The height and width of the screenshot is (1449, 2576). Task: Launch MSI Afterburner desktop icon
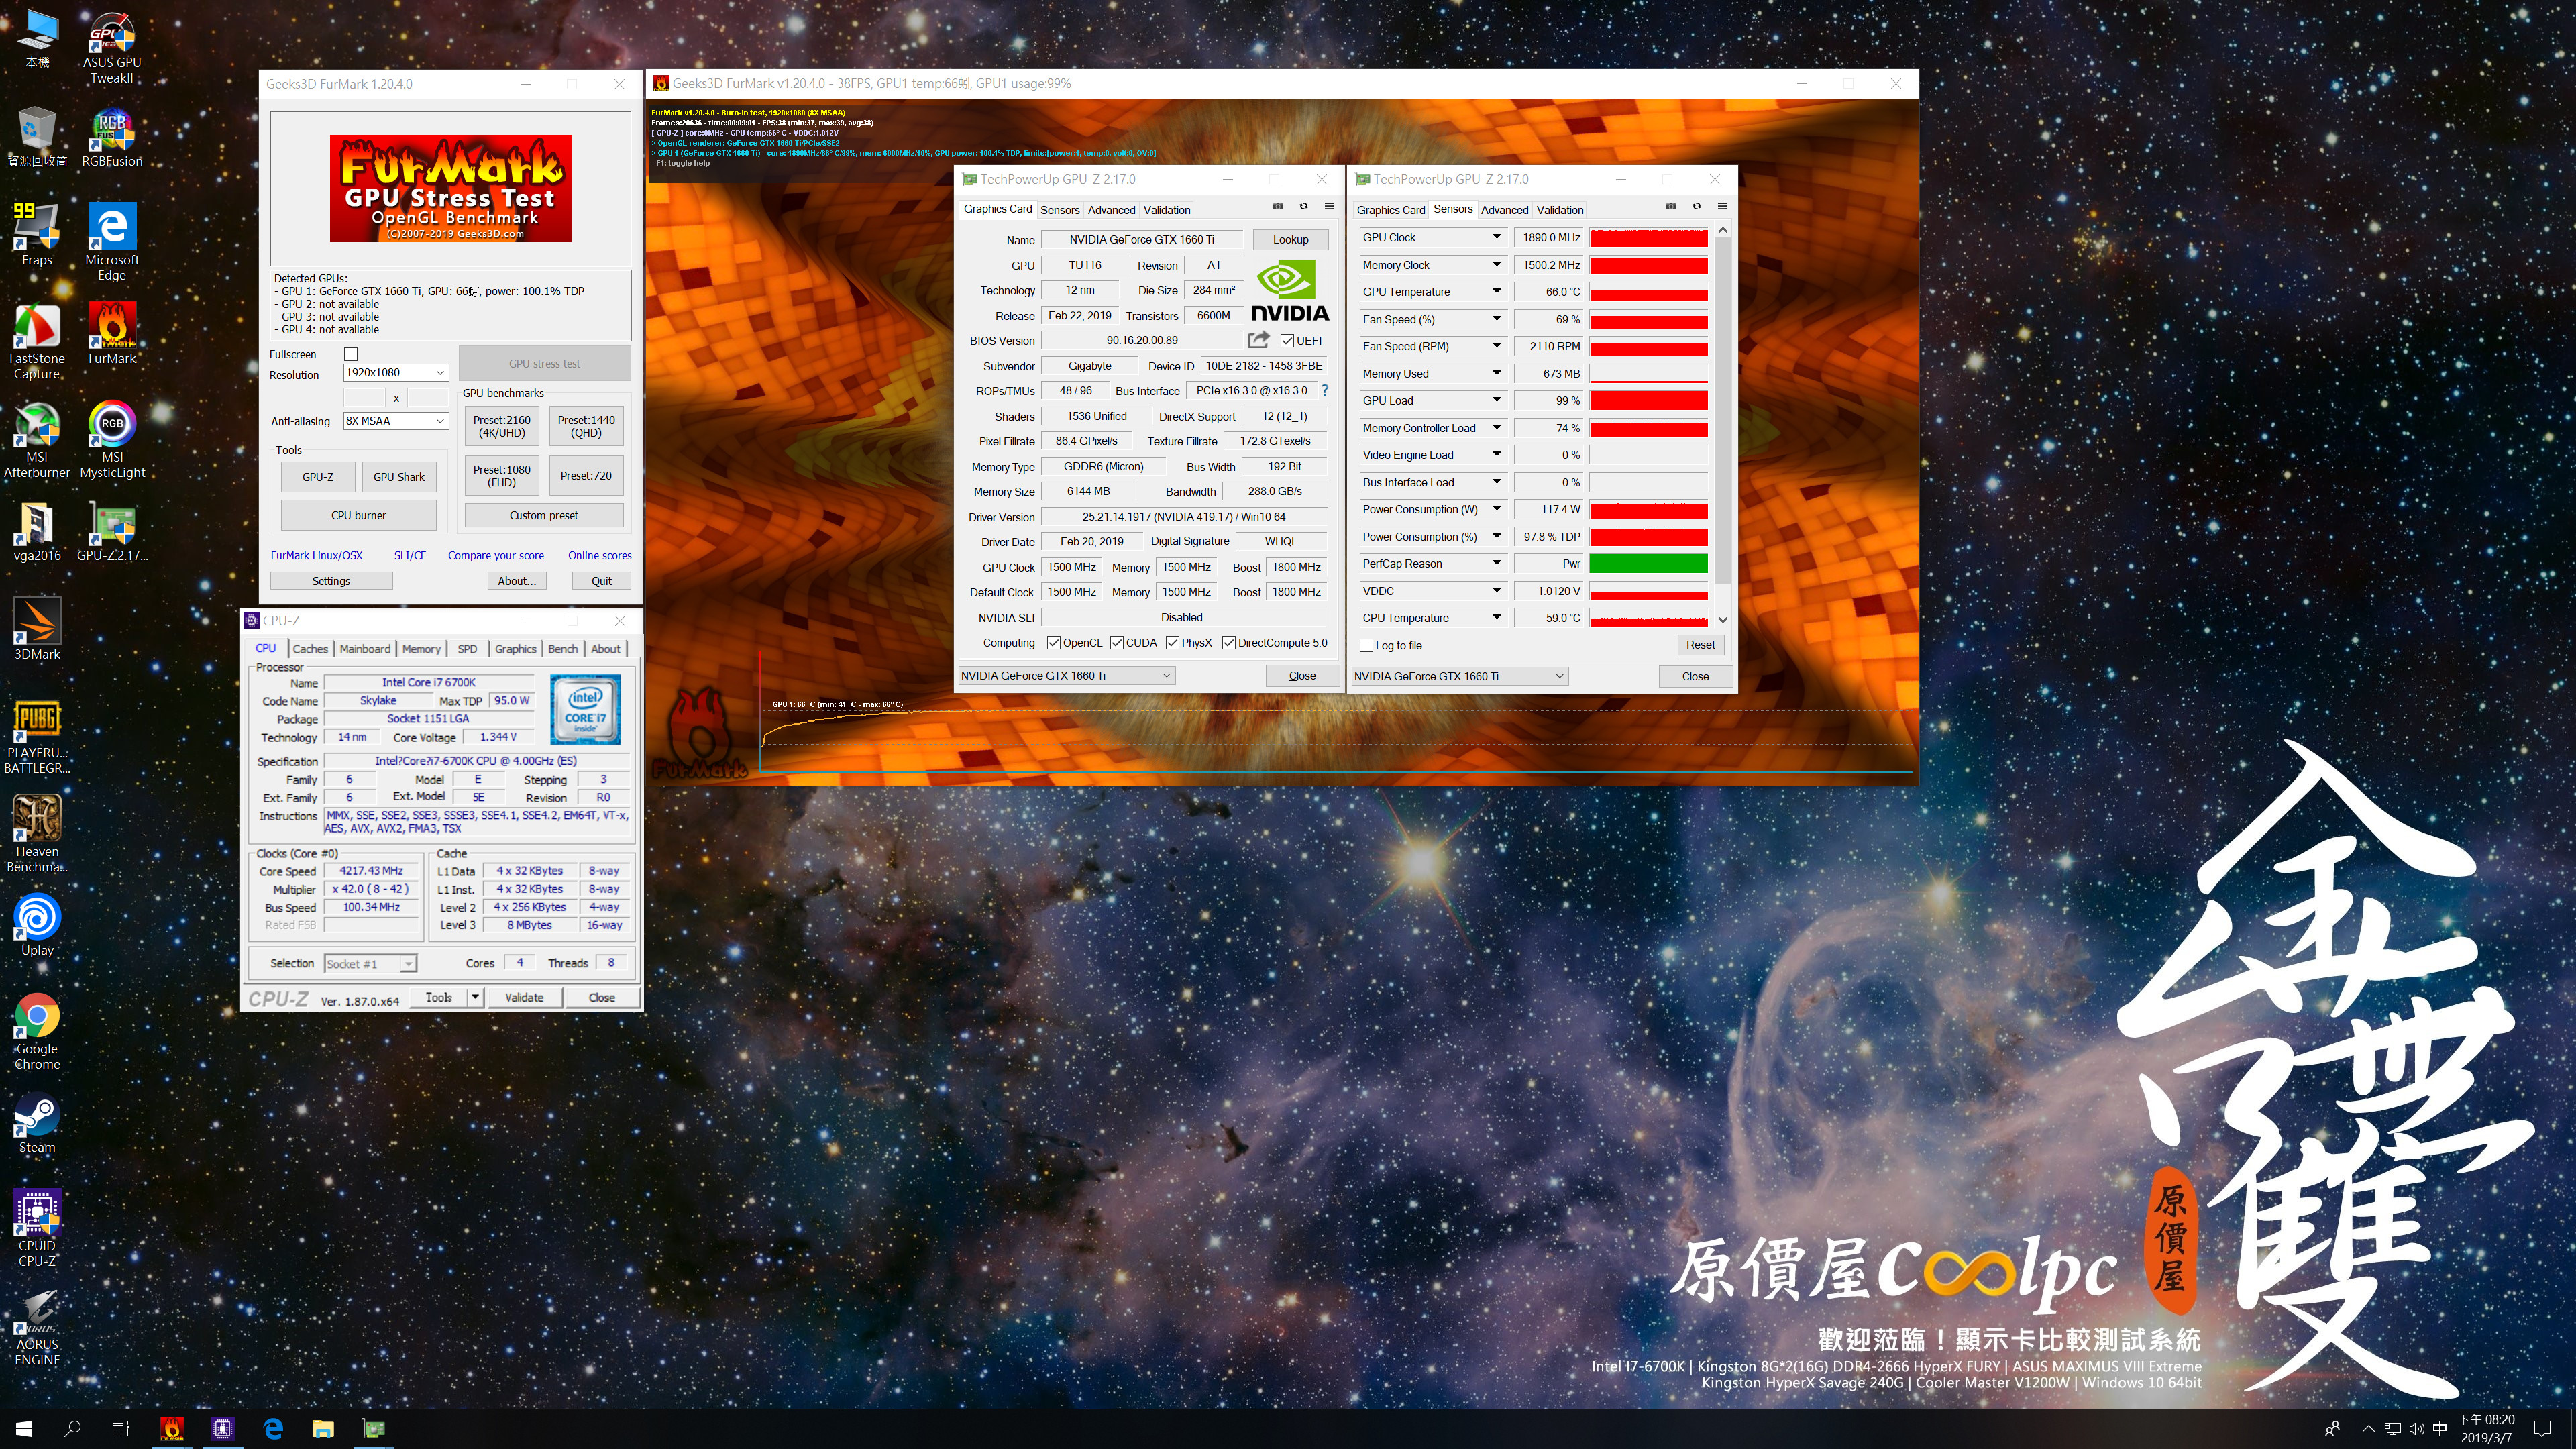pos(37,439)
